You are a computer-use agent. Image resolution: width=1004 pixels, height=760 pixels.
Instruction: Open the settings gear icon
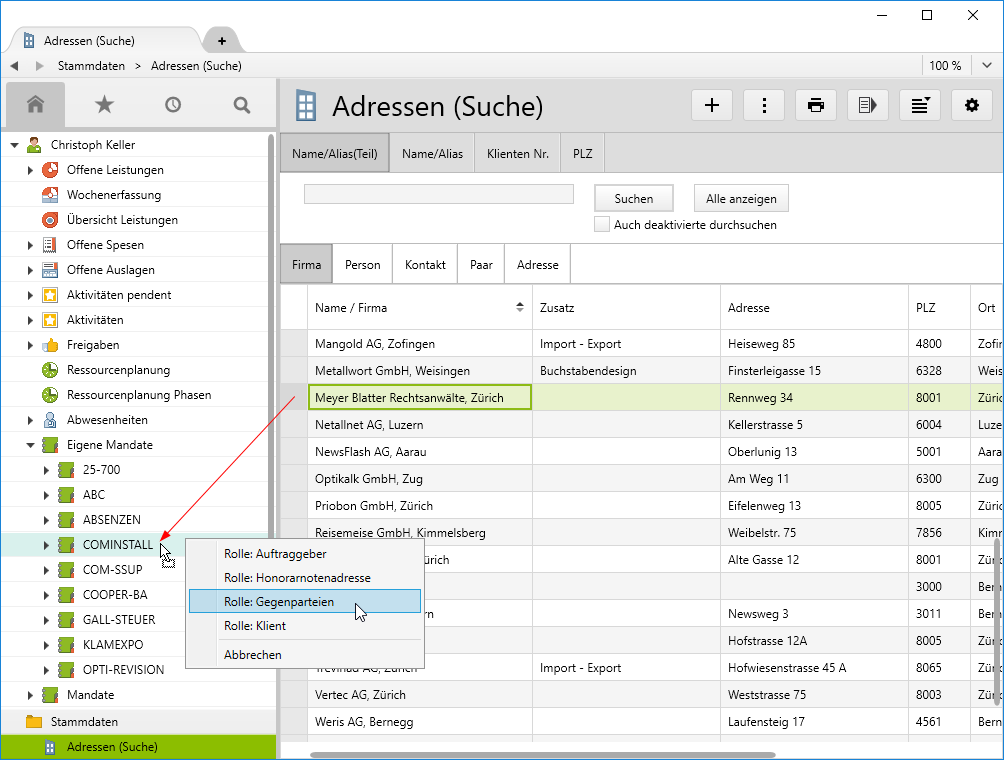[x=972, y=105]
